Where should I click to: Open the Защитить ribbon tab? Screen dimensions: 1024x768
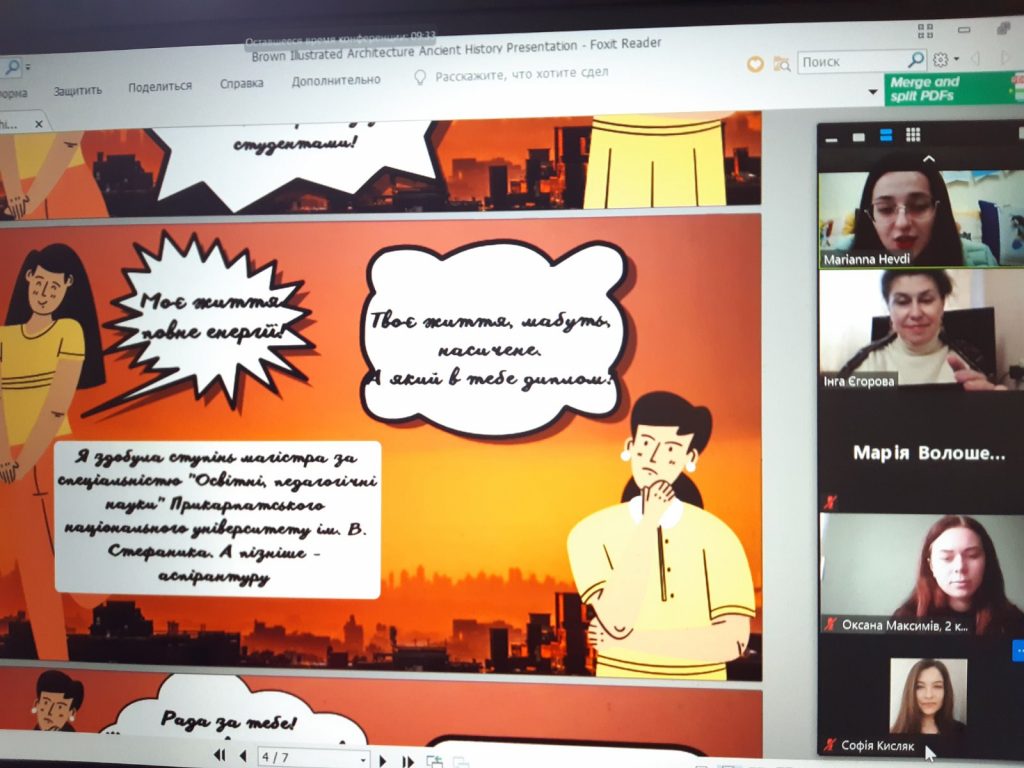click(77, 90)
